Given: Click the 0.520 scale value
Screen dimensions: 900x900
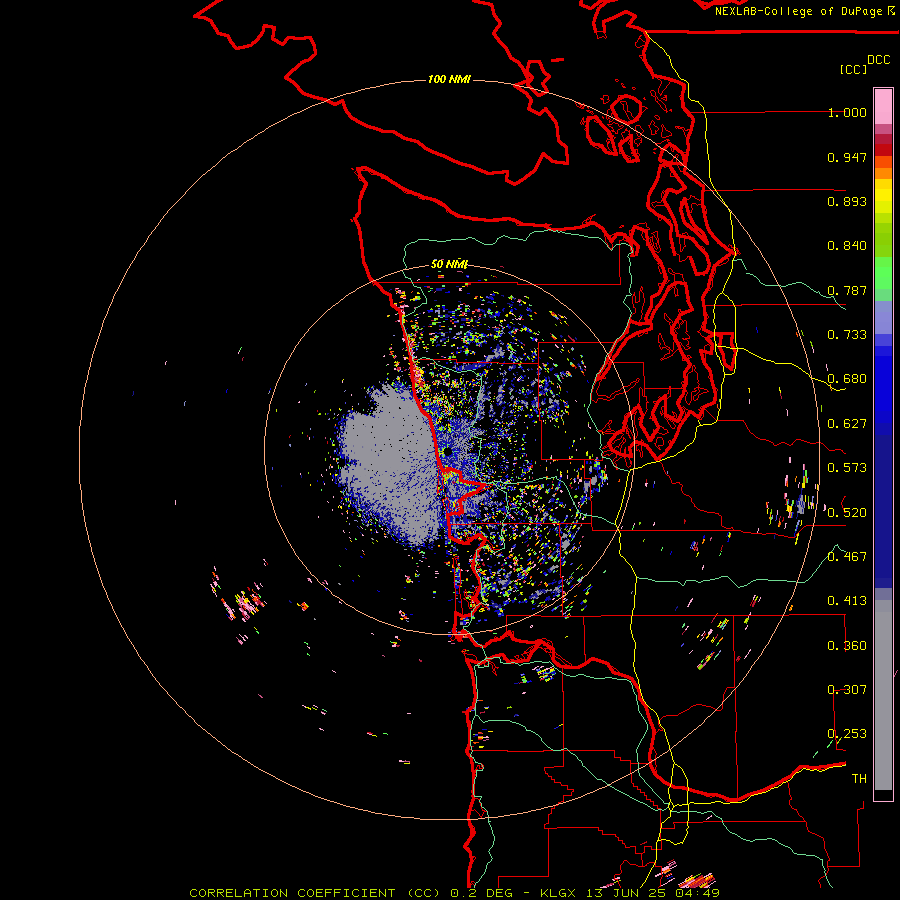Looking at the screenshot, I should (847, 513).
